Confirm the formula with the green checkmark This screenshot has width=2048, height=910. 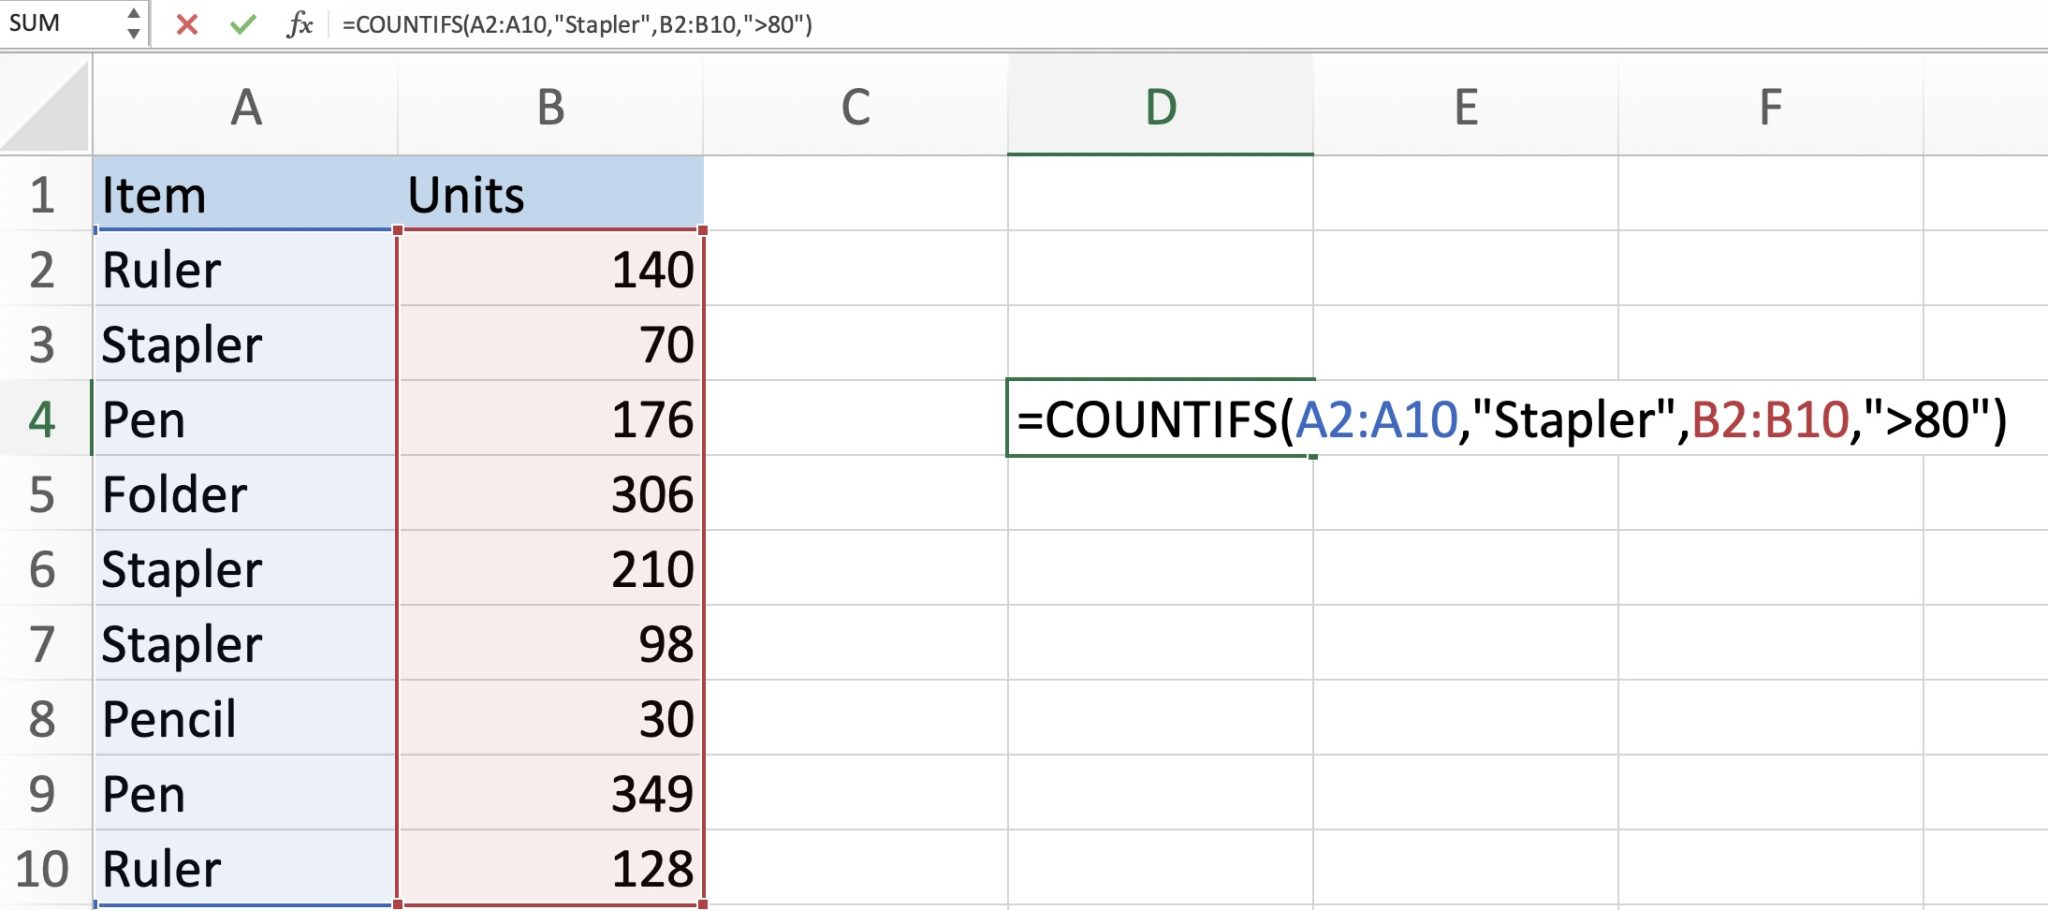click(x=242, y=24)
